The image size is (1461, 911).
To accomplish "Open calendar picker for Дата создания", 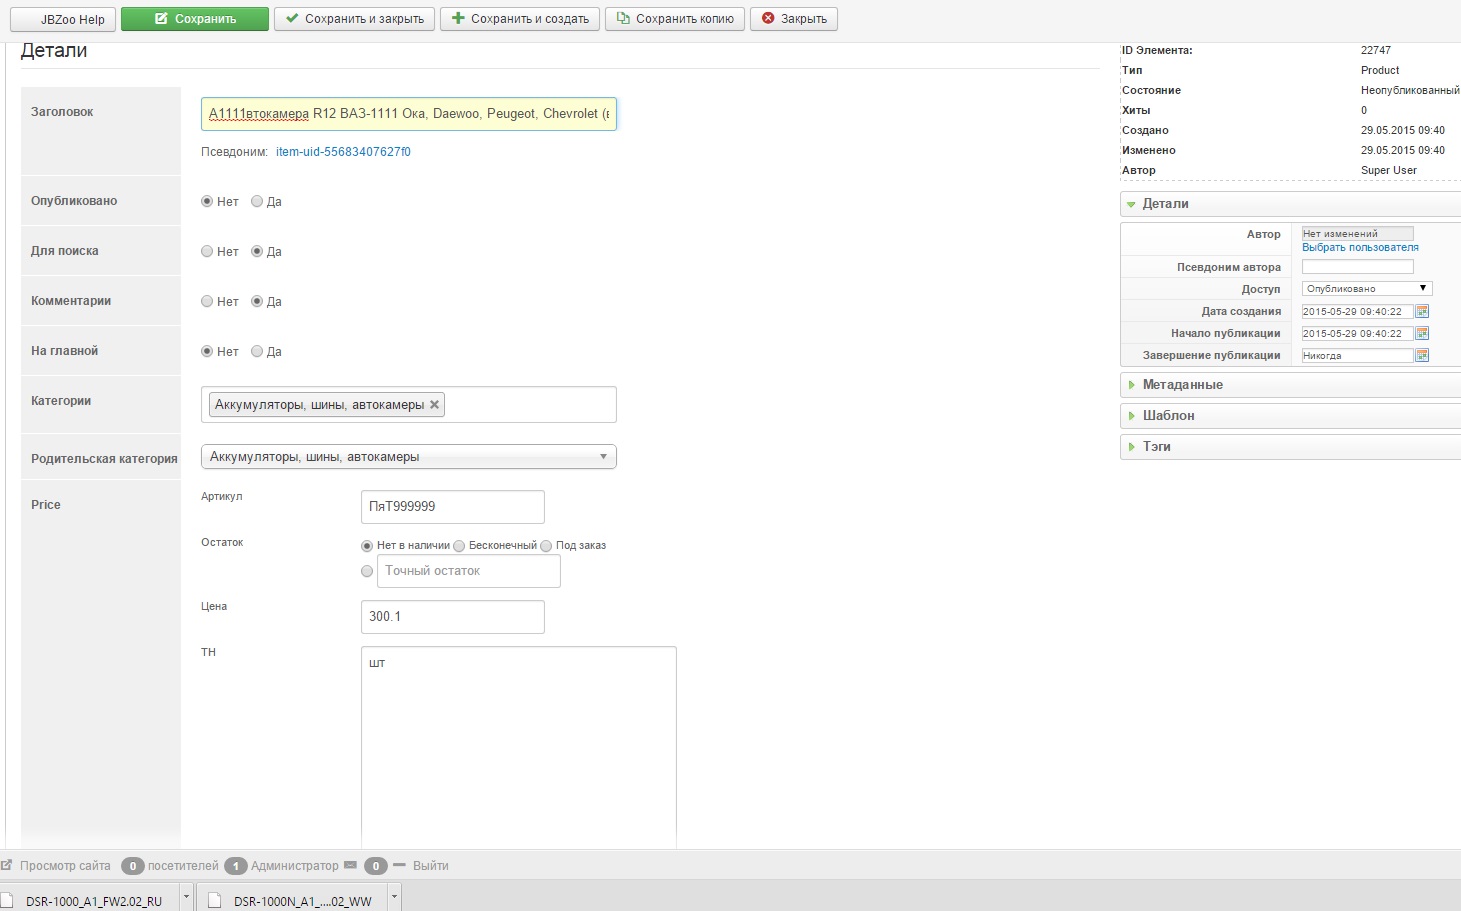I will (1422, 312).
